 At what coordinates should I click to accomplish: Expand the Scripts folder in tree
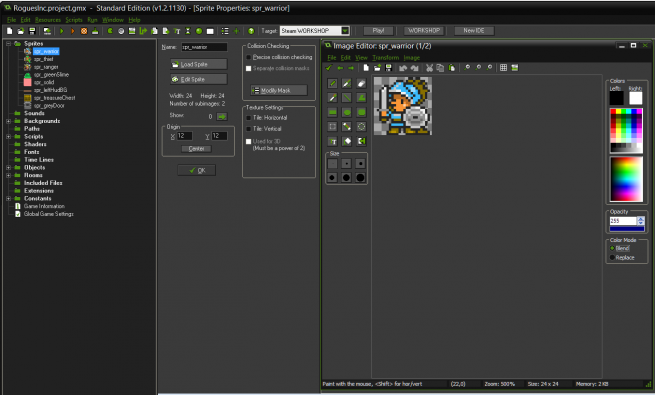pyautogui.click(x=8, y=137)
